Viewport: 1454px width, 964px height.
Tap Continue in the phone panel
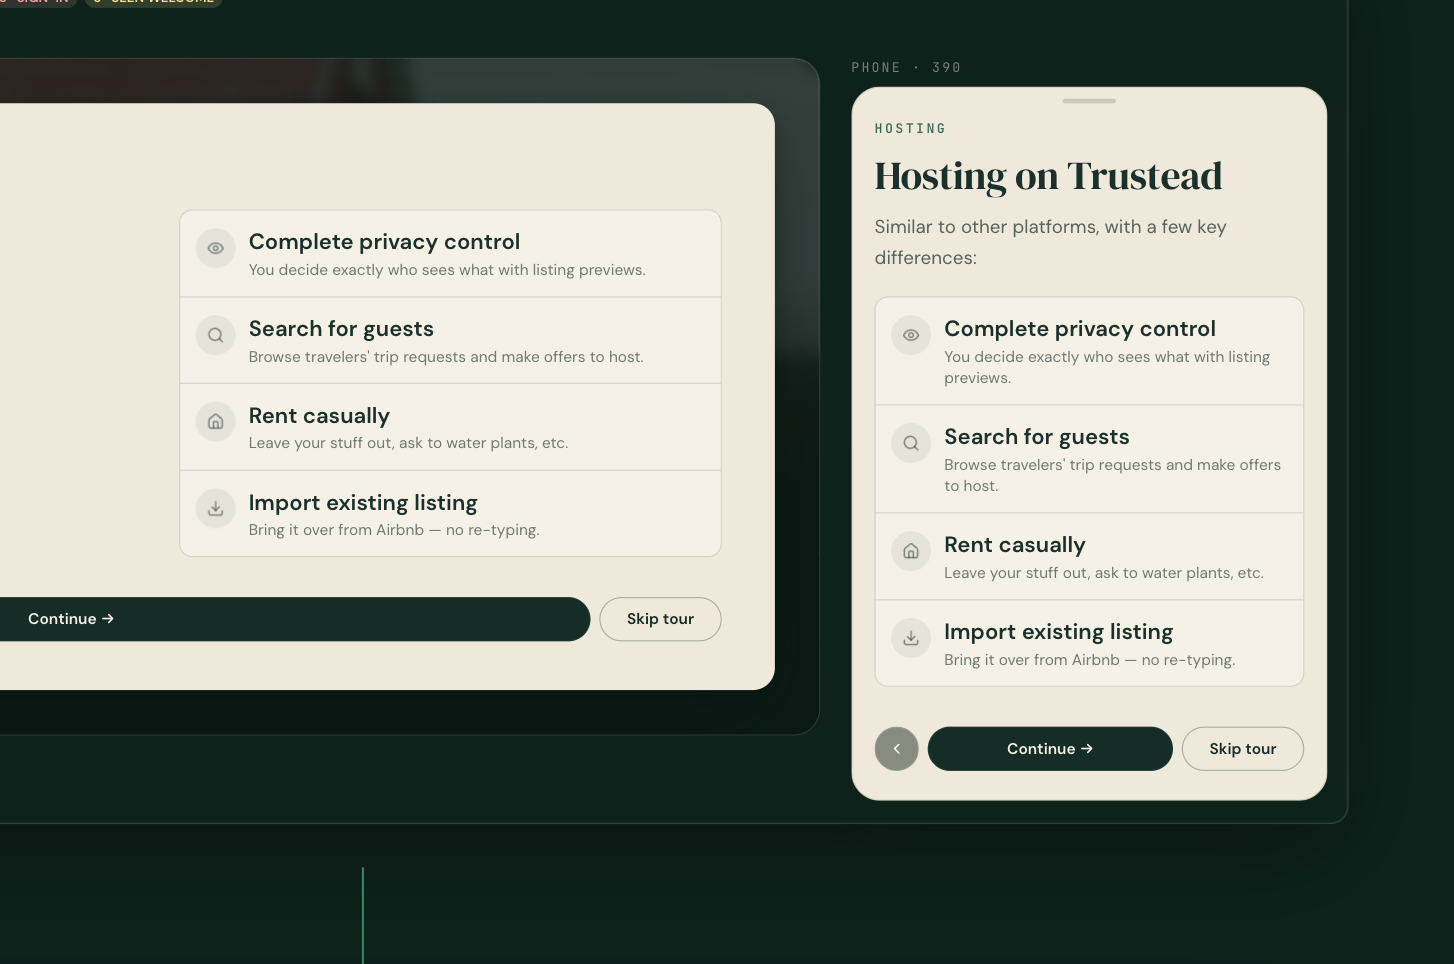point(1050,749)
